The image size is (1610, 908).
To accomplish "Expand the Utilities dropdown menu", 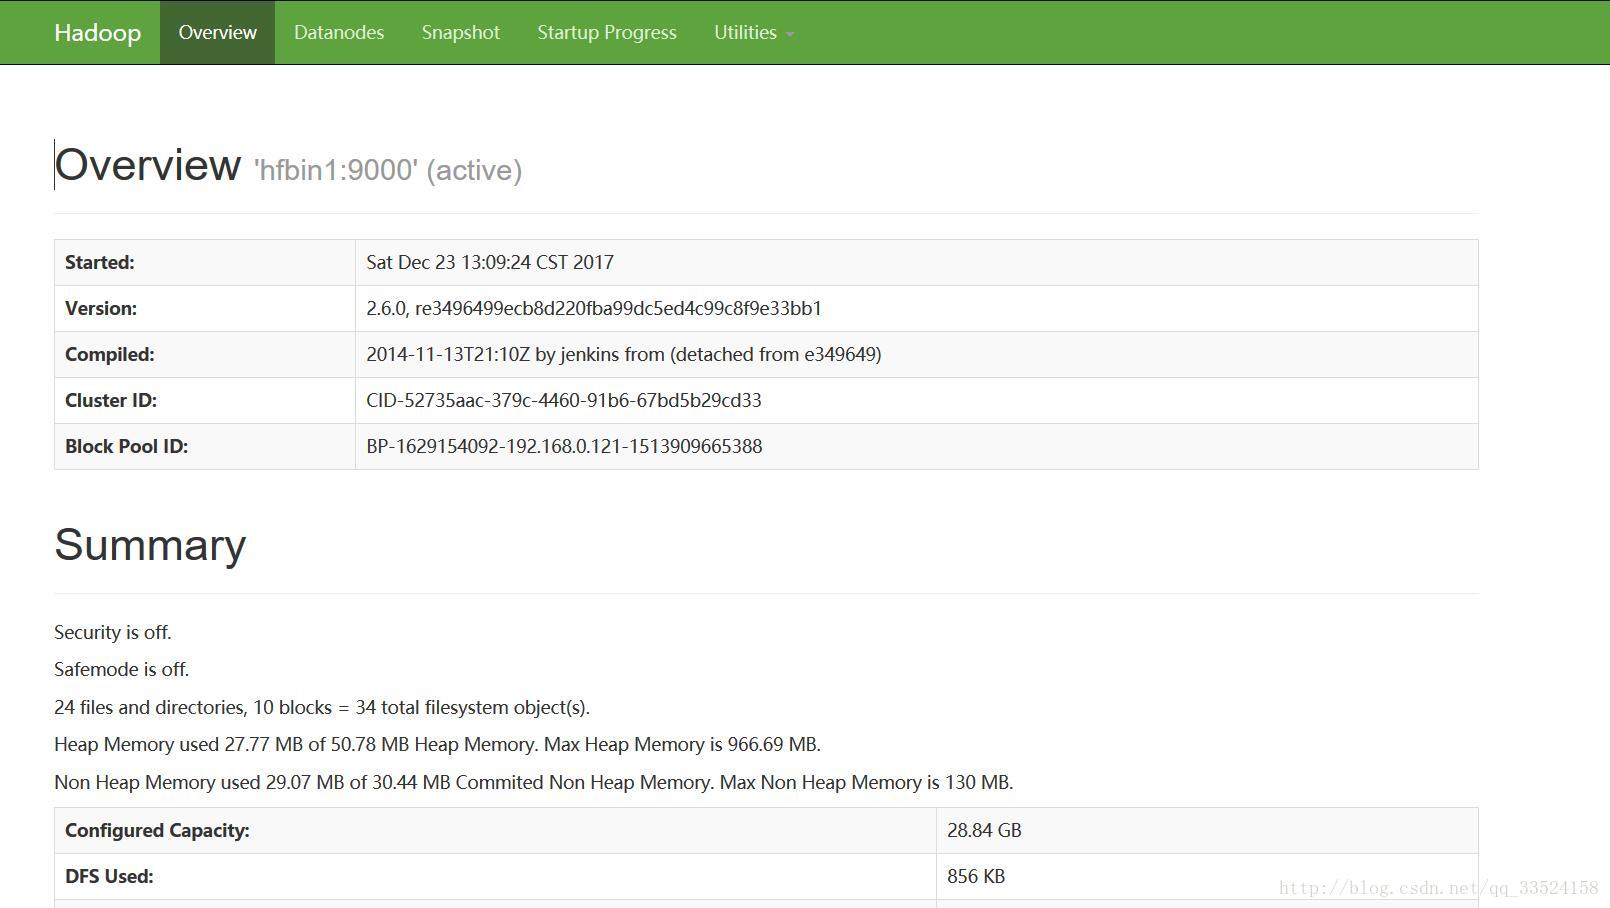I will (x=754, y=33).
